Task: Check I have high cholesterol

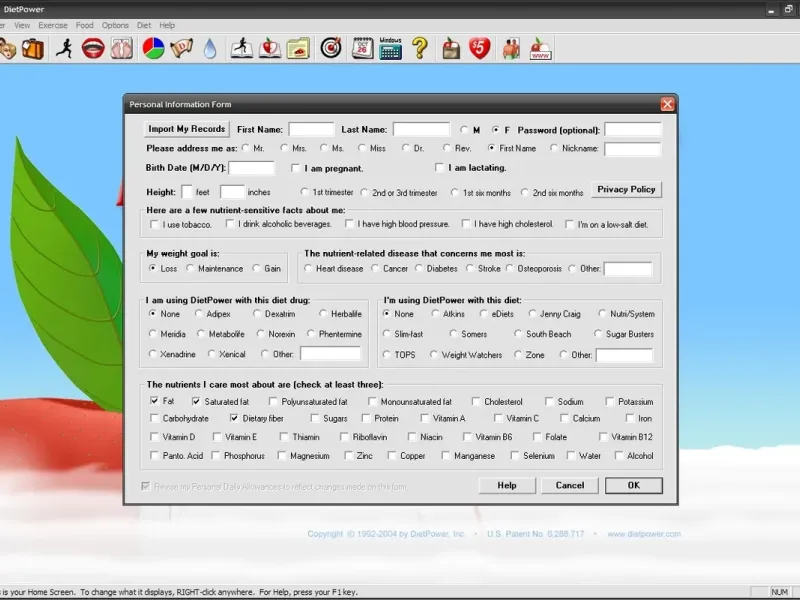Action: point(466,223)
